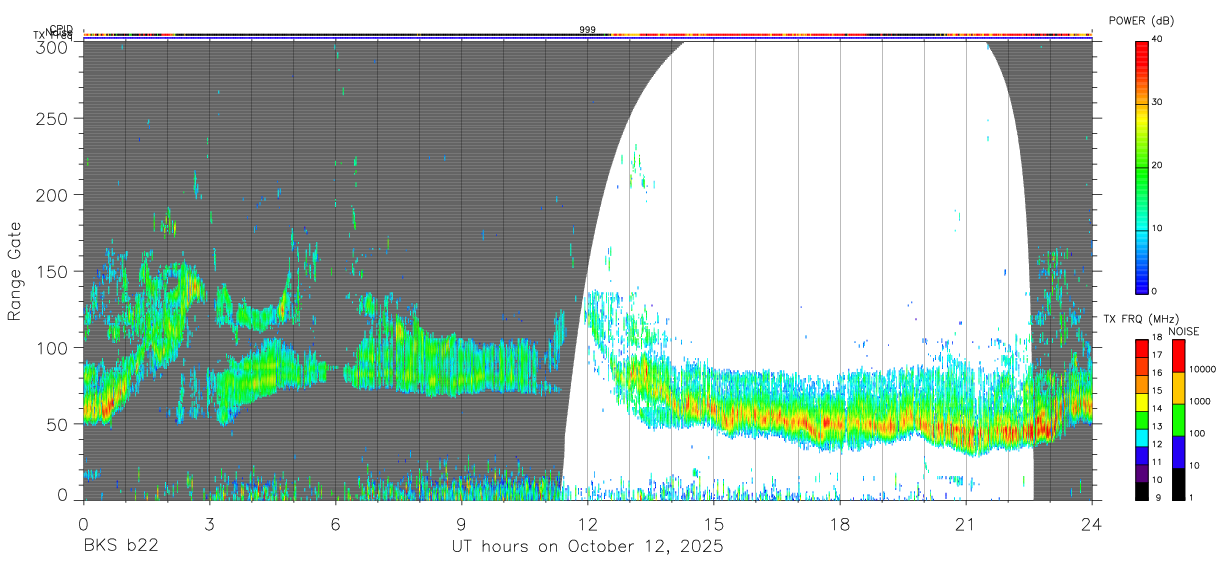Viewport: 1228px width, 567px height.
Task: Click the 100 tick on Range Gate axis
Action: [52, 347]
